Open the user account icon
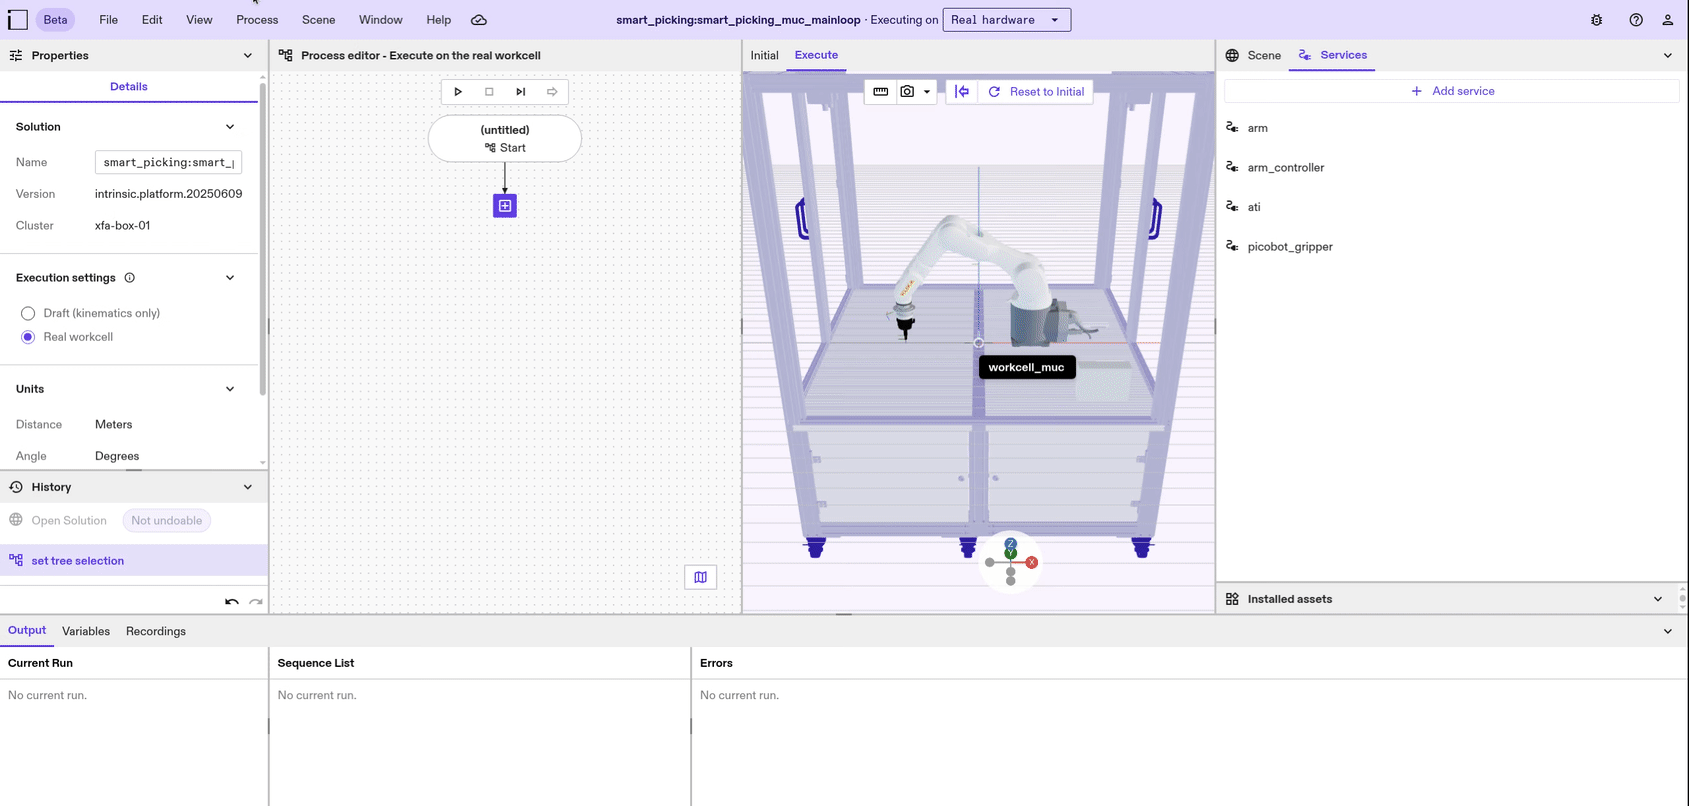 point(1668,20)
